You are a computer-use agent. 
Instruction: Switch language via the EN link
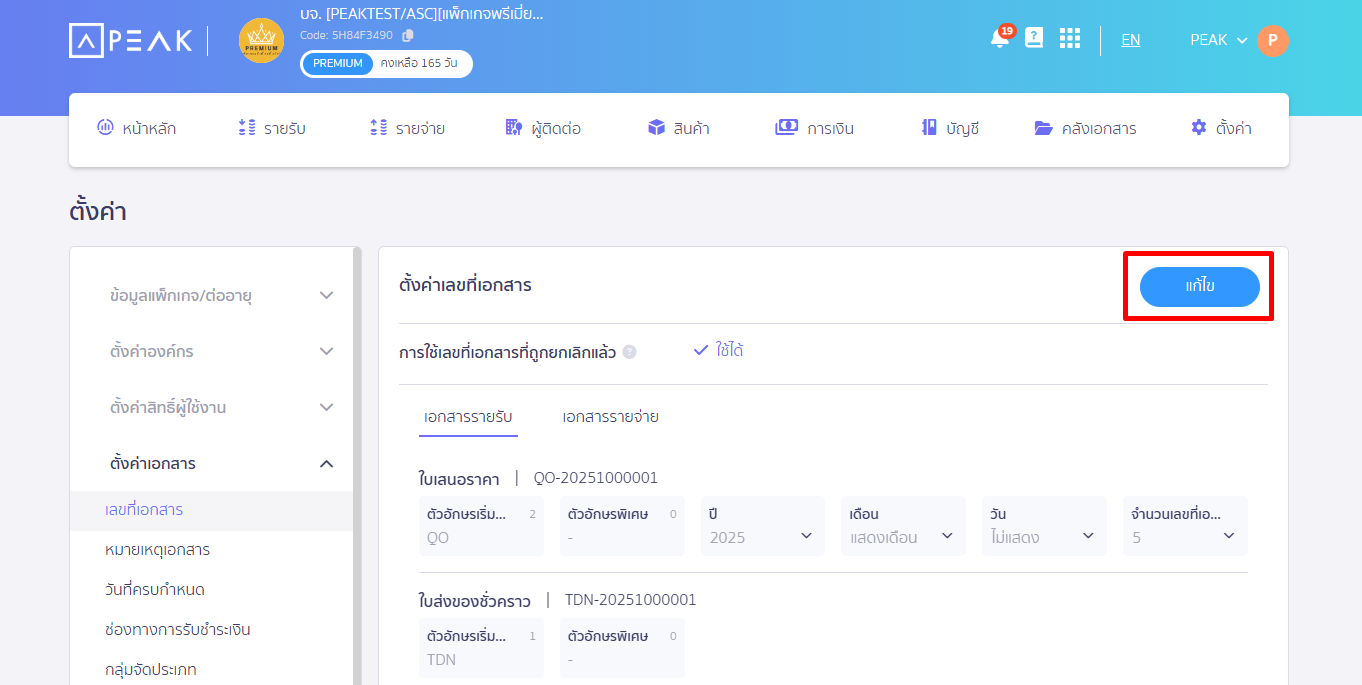click(x=1130, y=40)
